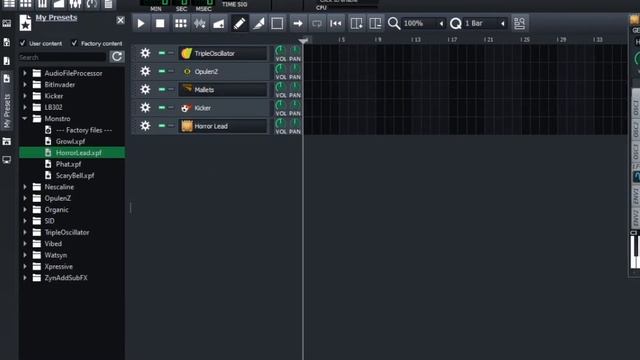Solo the OpulenZ track
640x360 pixels.
171,71
